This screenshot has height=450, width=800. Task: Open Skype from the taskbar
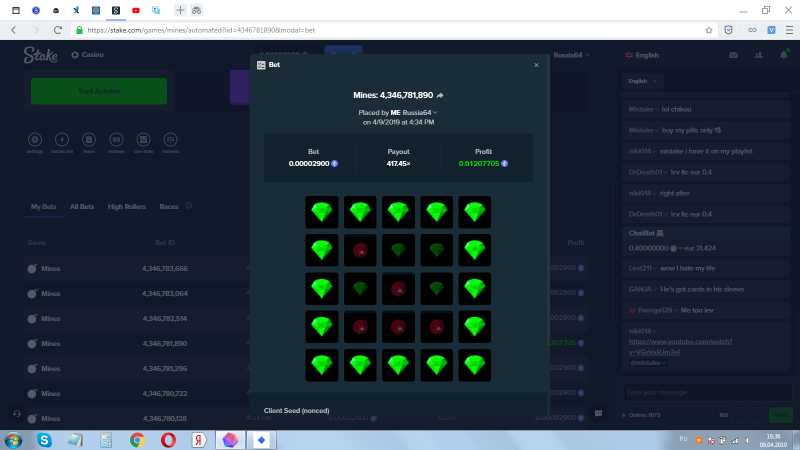point(44,440)
